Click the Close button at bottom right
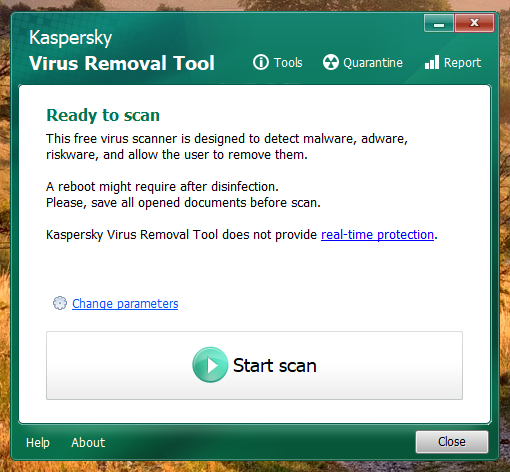Image resolution: width=510 pixels, height=472 pixels. [452, 442]
